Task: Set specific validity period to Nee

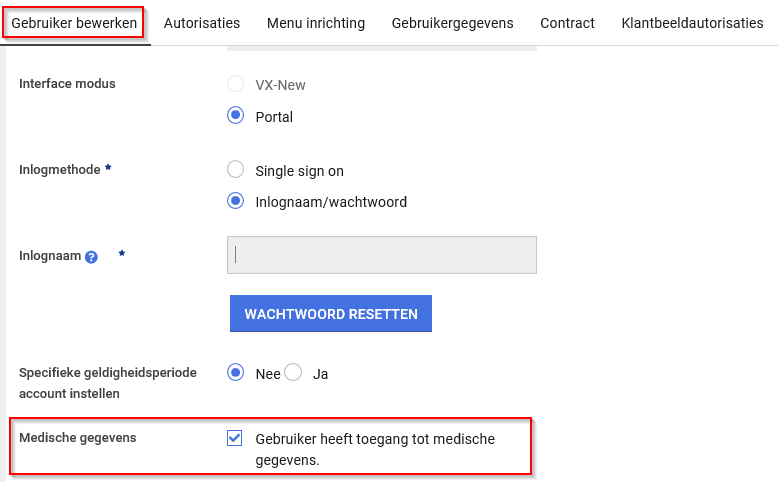Action: pyautogui.click(x=236, y=373)
